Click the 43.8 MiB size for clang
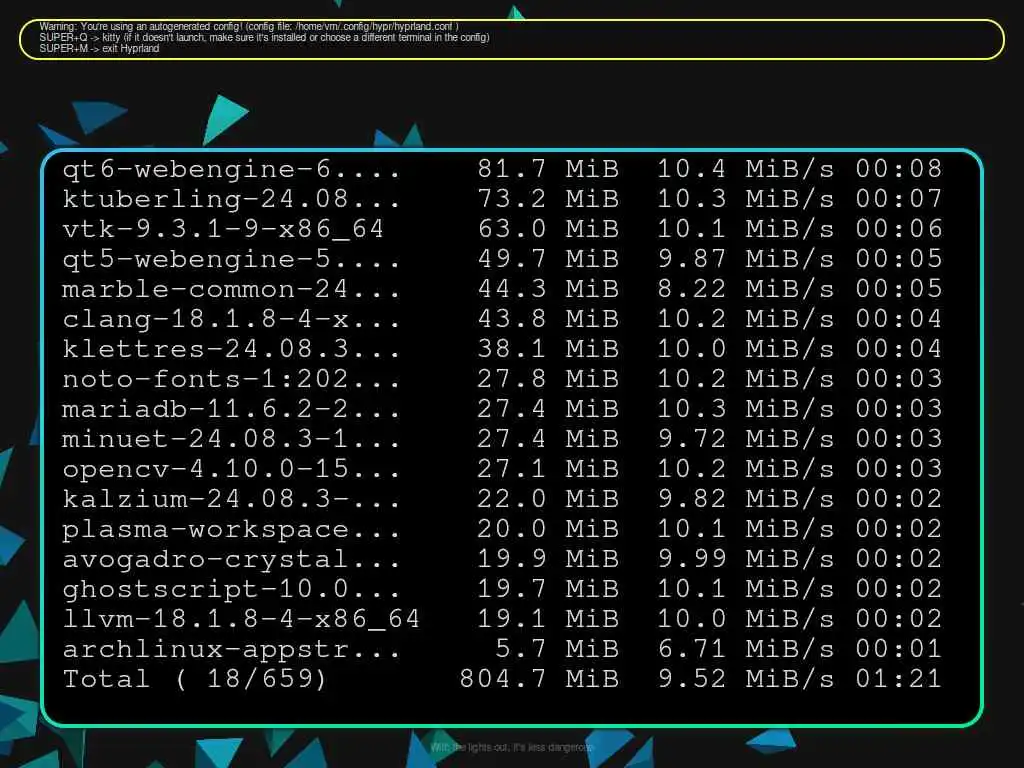1024x768 pixels. [x=548, y=319]
